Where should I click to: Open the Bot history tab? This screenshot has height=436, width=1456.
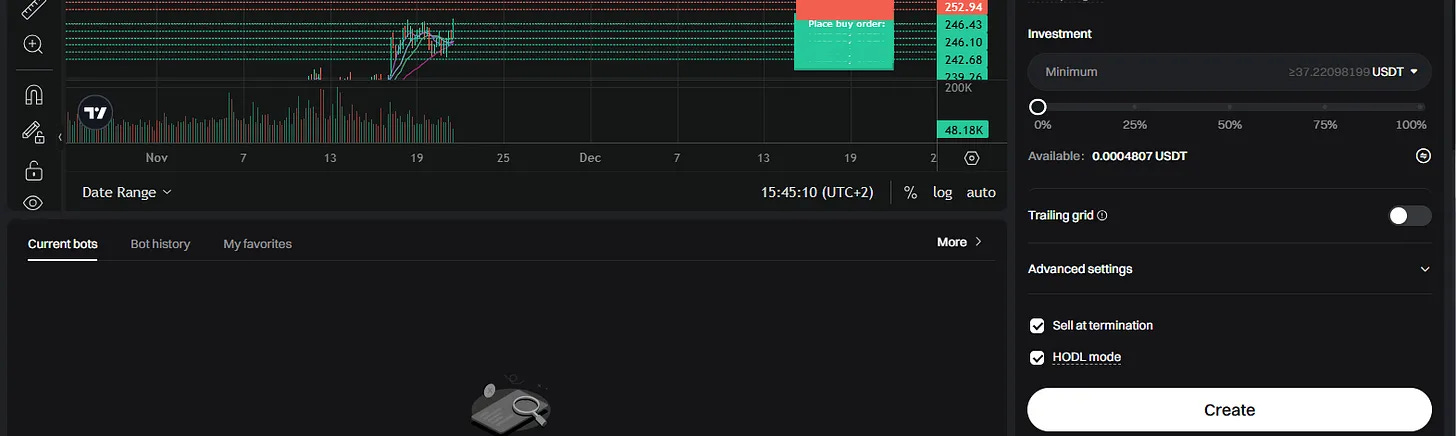pos(160,243)
